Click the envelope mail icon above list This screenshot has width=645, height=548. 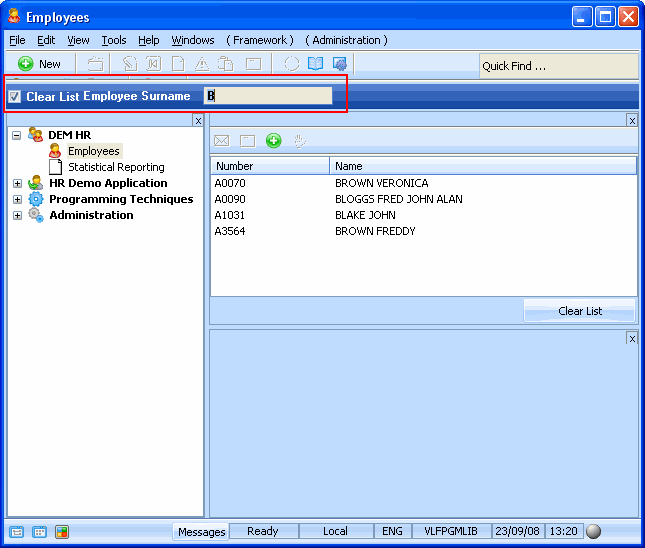click(221, 141)
